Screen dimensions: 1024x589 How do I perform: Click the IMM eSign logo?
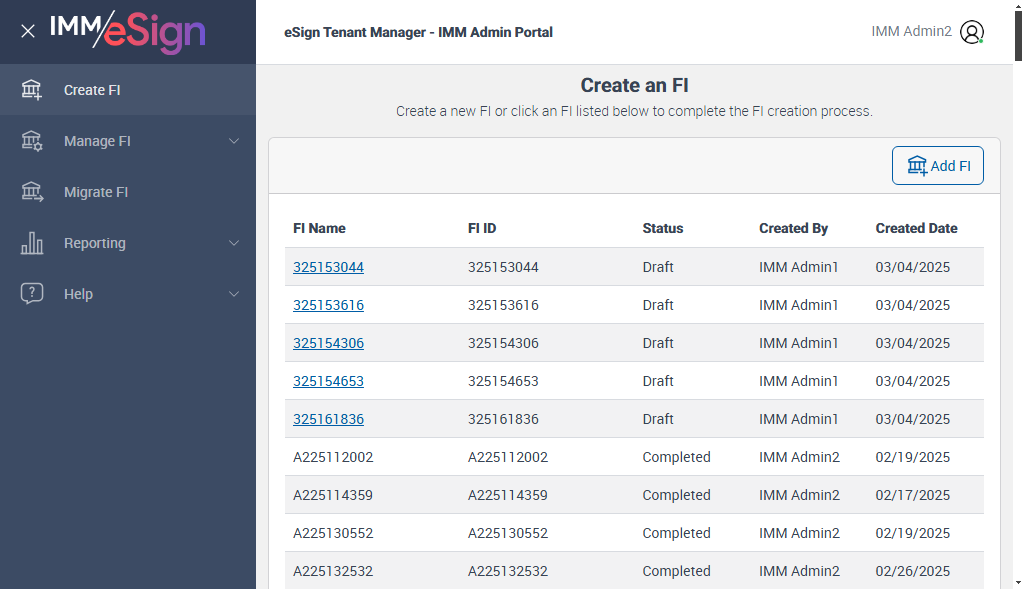127,31
